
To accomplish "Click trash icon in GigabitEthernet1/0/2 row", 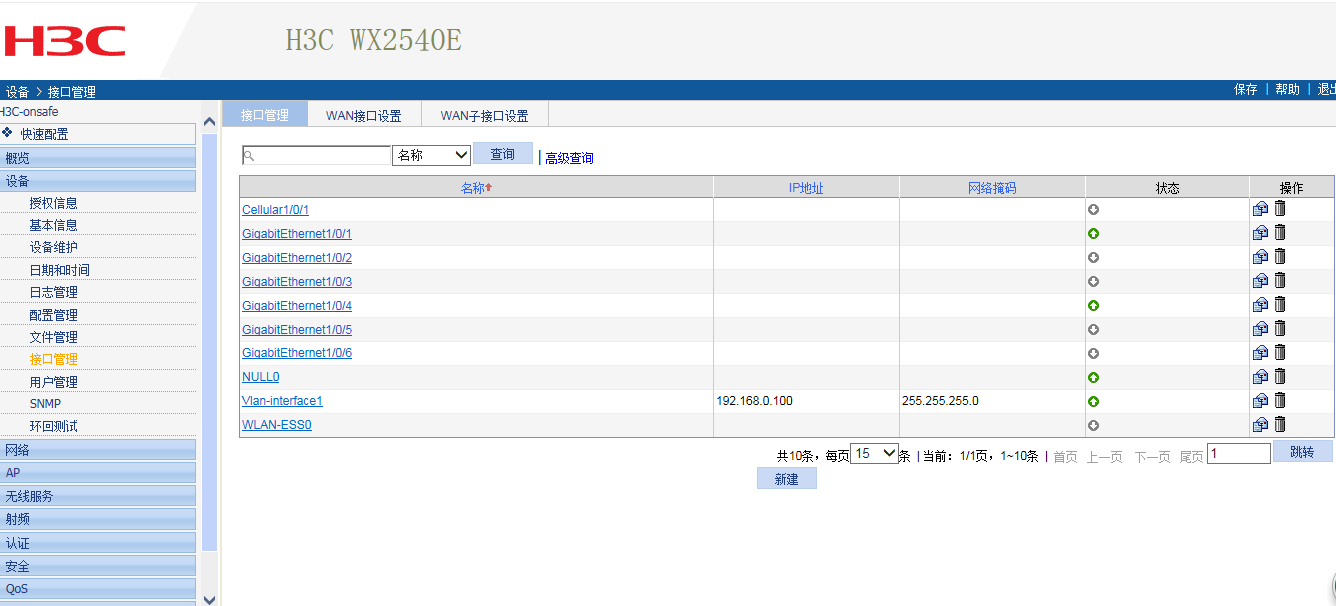I will click(x=1280, y=256).
